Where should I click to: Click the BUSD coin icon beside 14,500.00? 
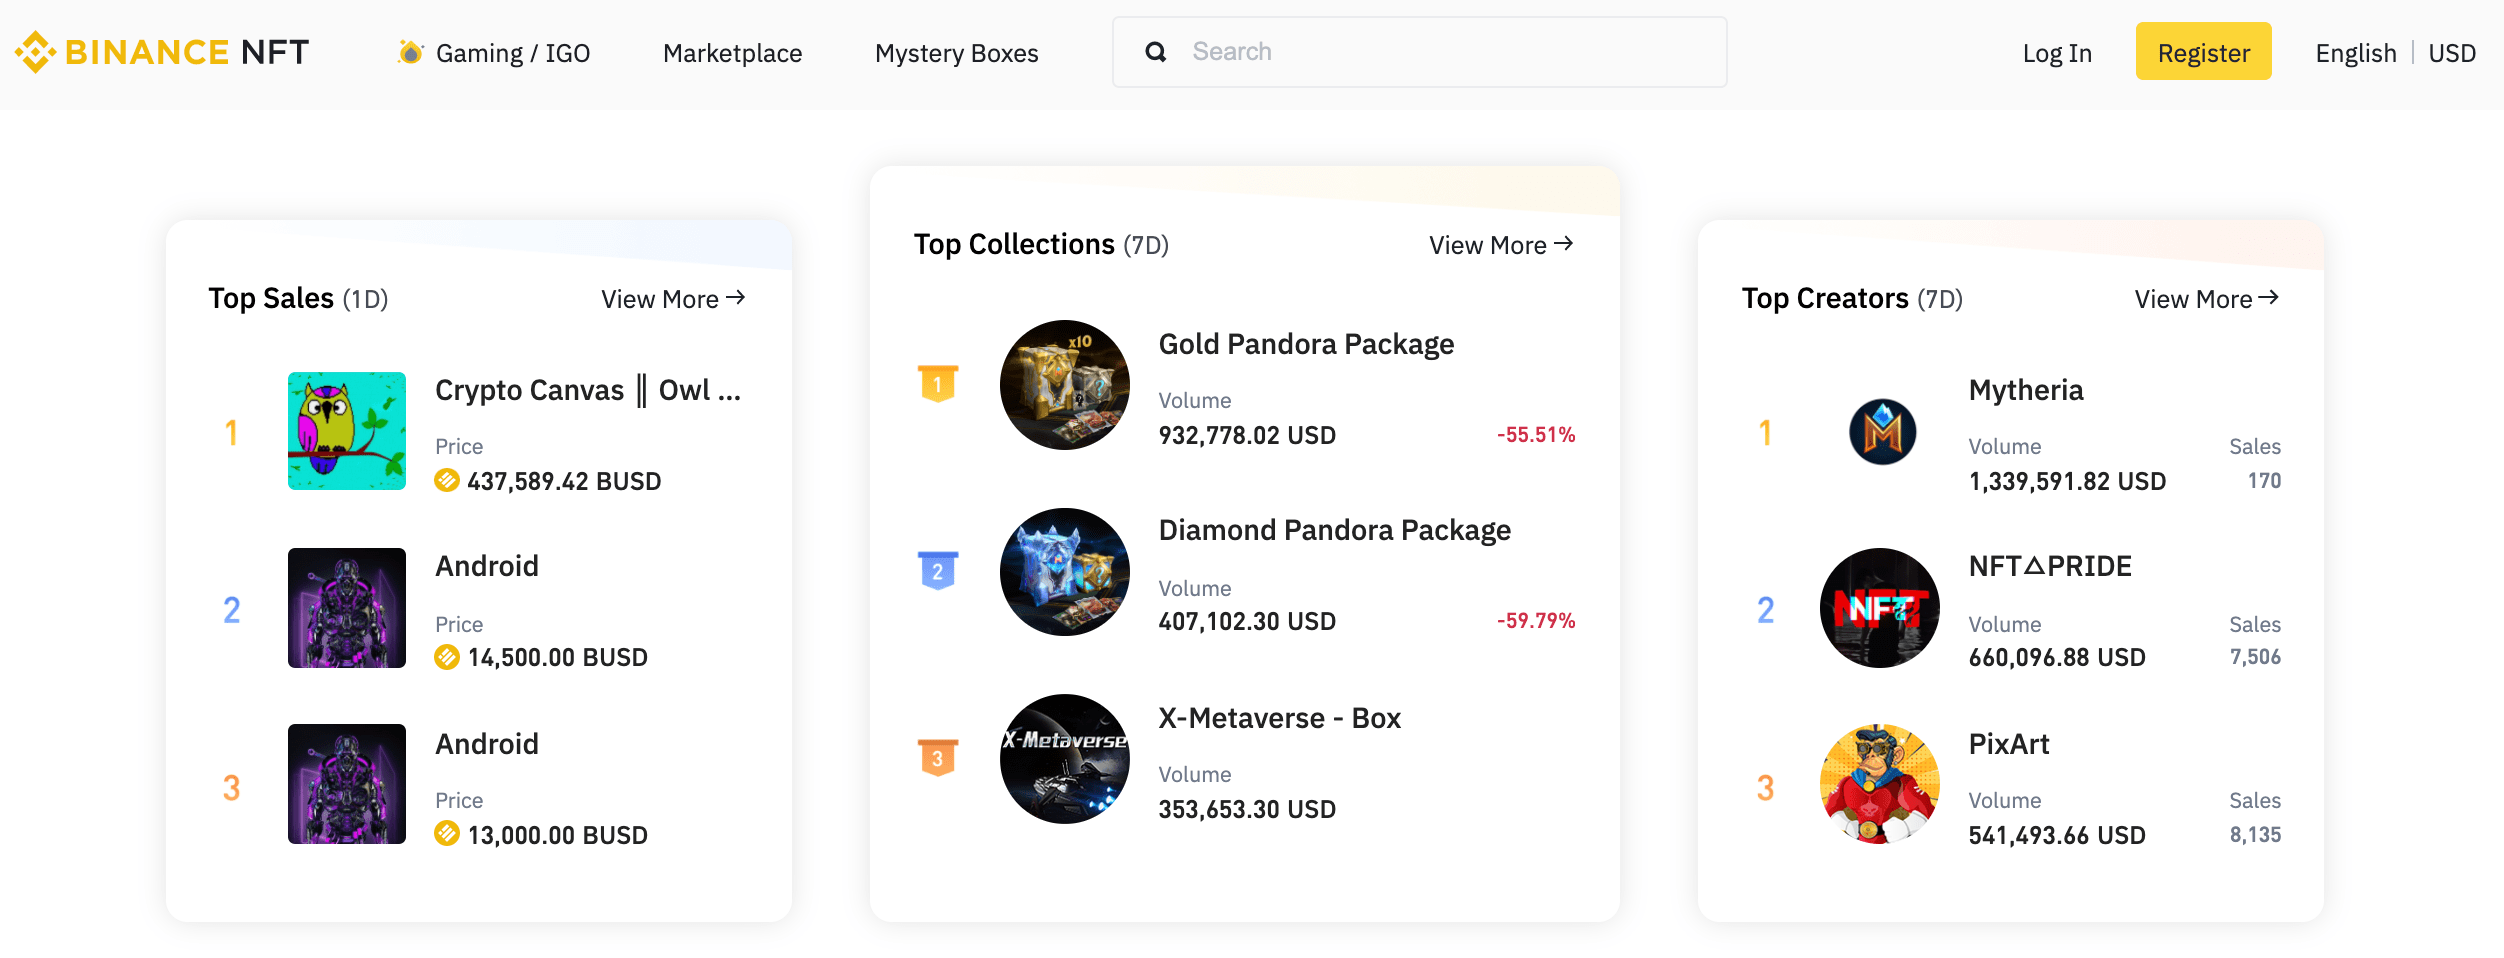[447, 657]
